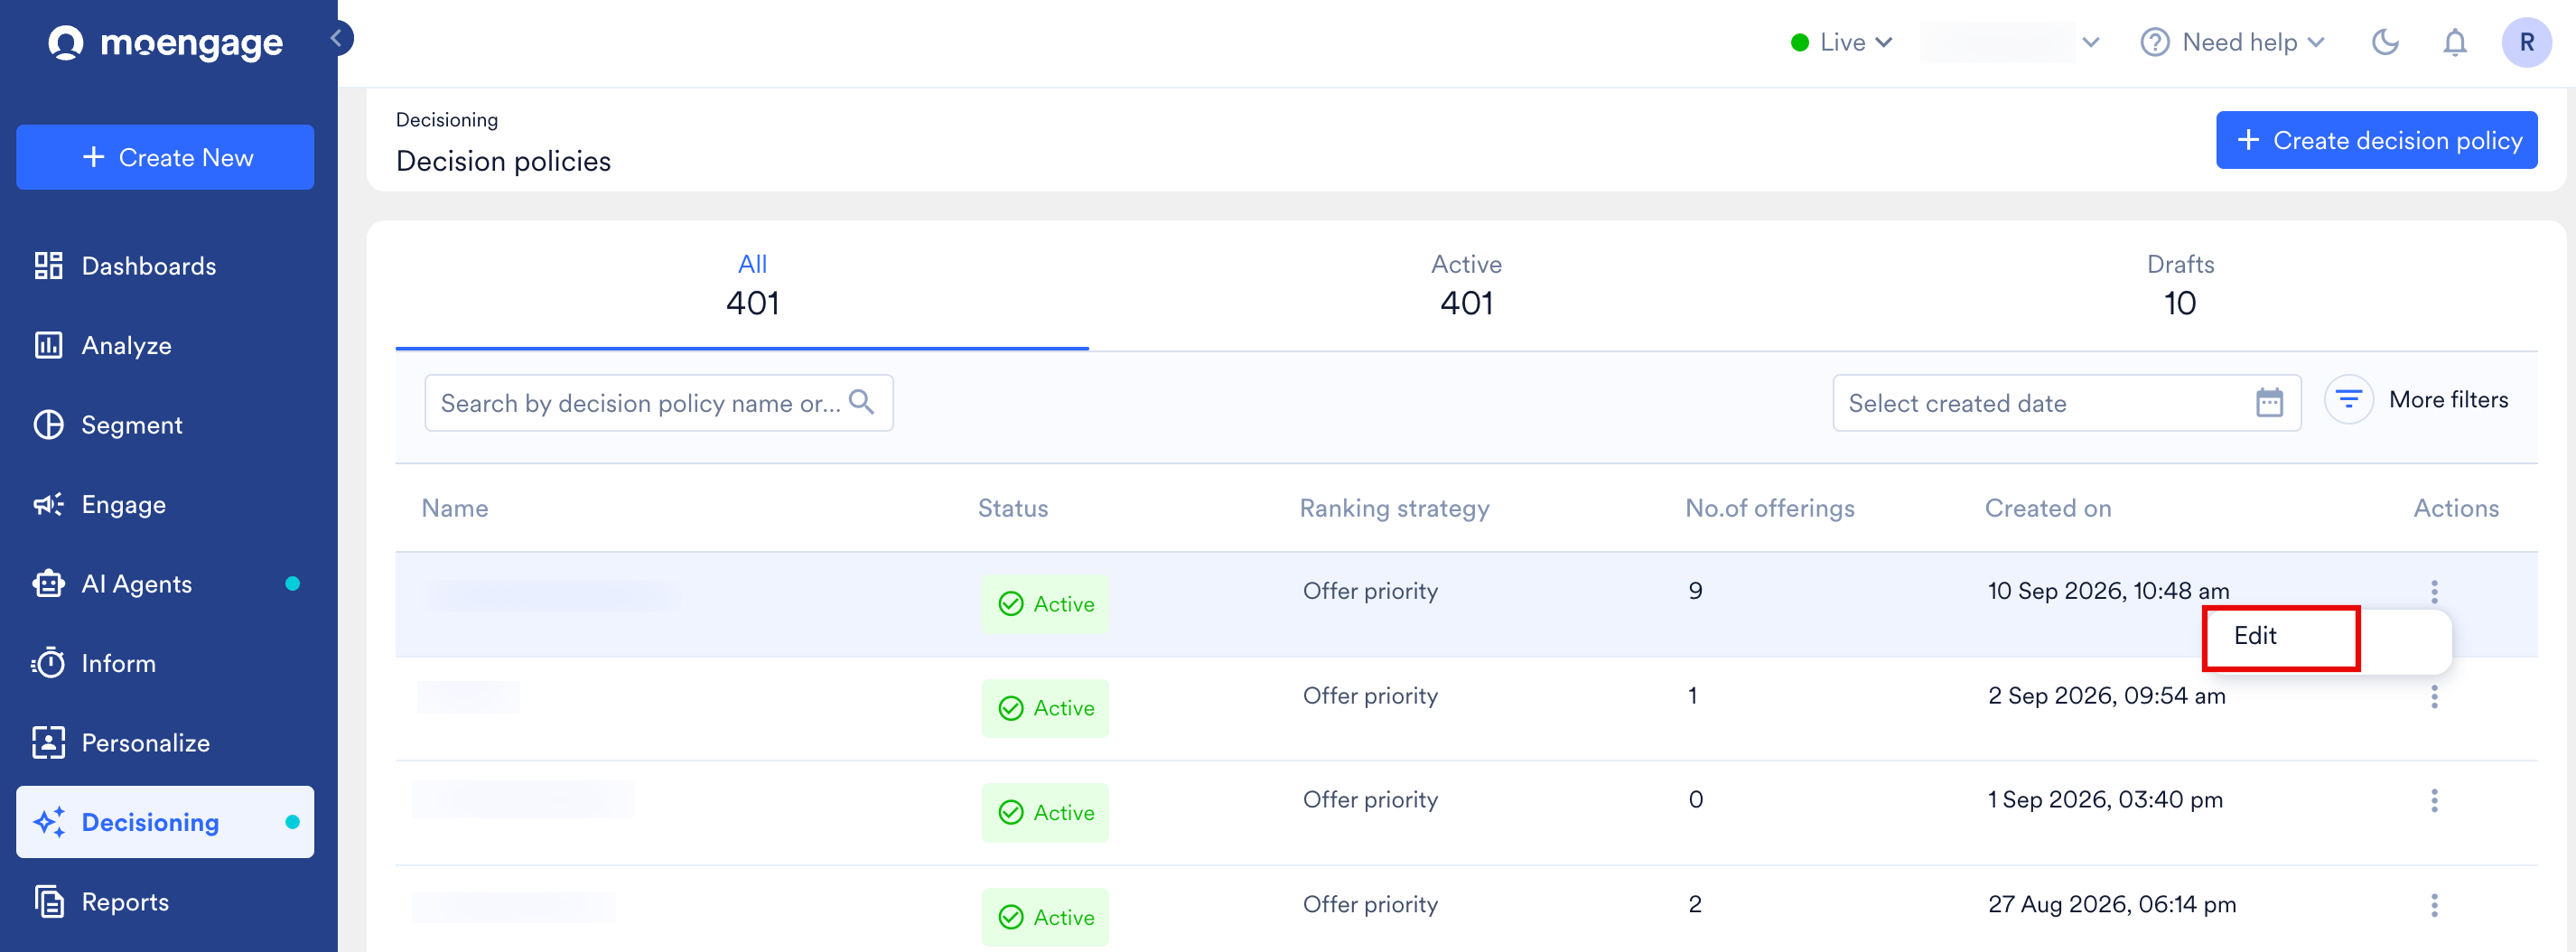Open actions menu for 2 Sep 2026 row
Image resolution: width=2576 pixels, height=952 pixels.
[x=2433, y=696]
